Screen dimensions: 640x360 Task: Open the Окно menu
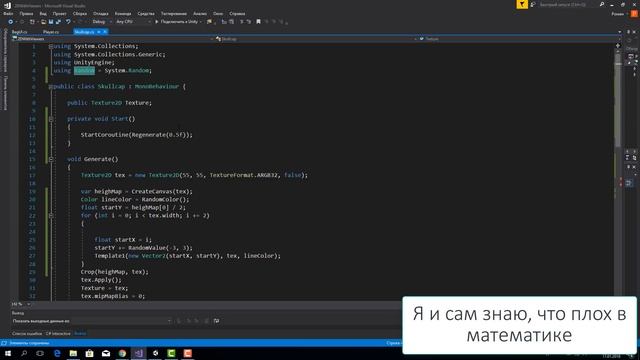point(218,13)
